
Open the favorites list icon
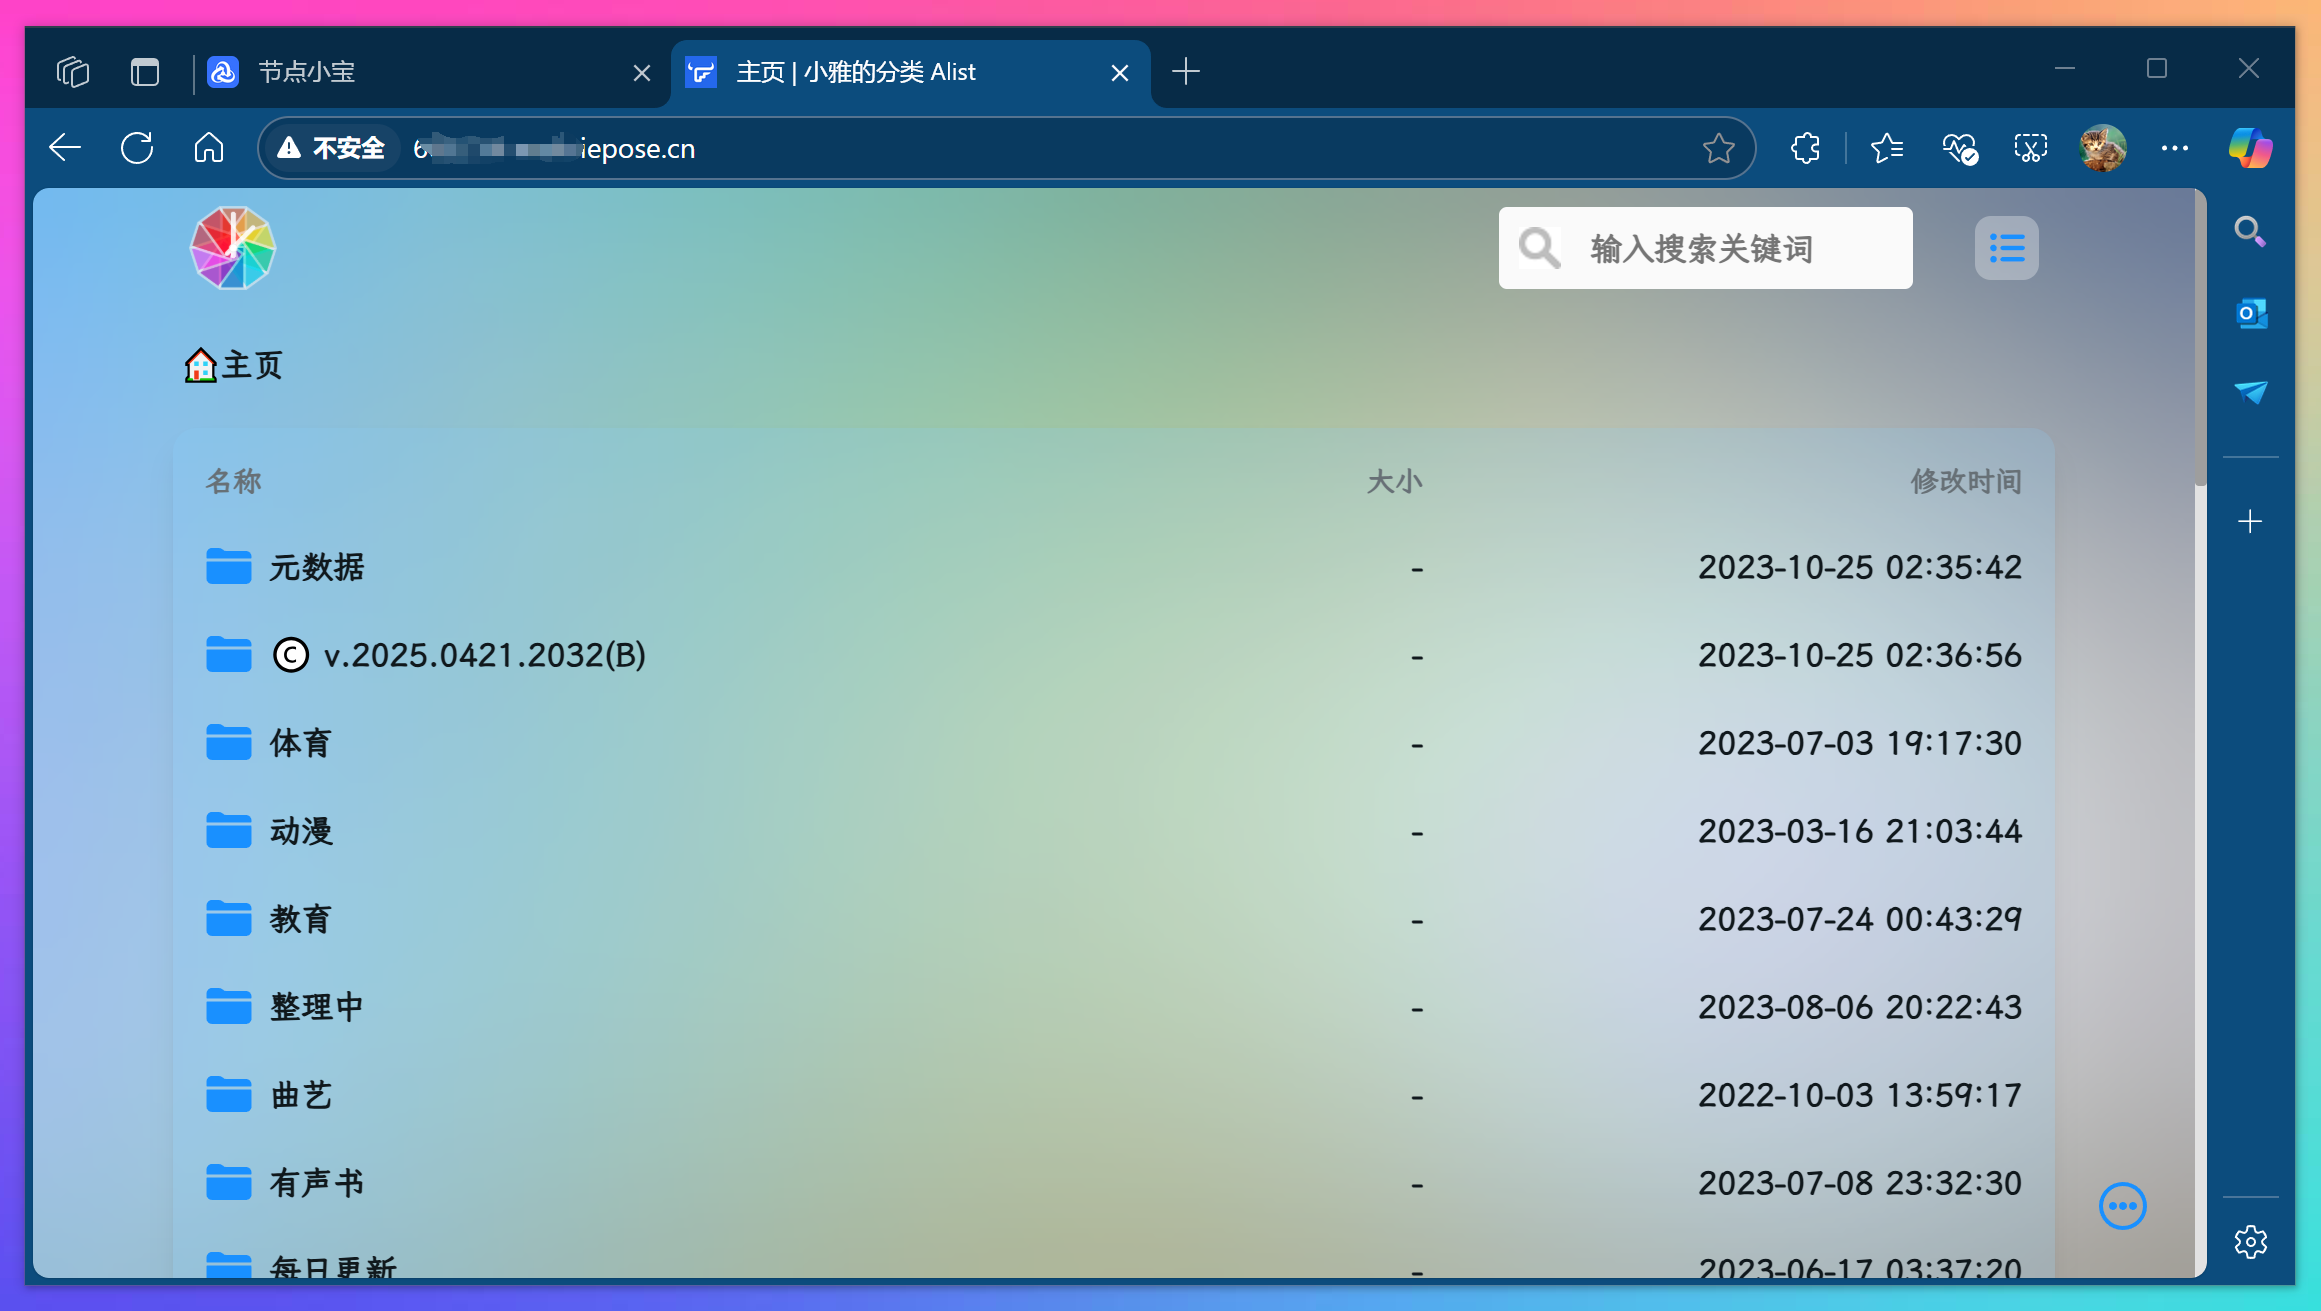1886,149
